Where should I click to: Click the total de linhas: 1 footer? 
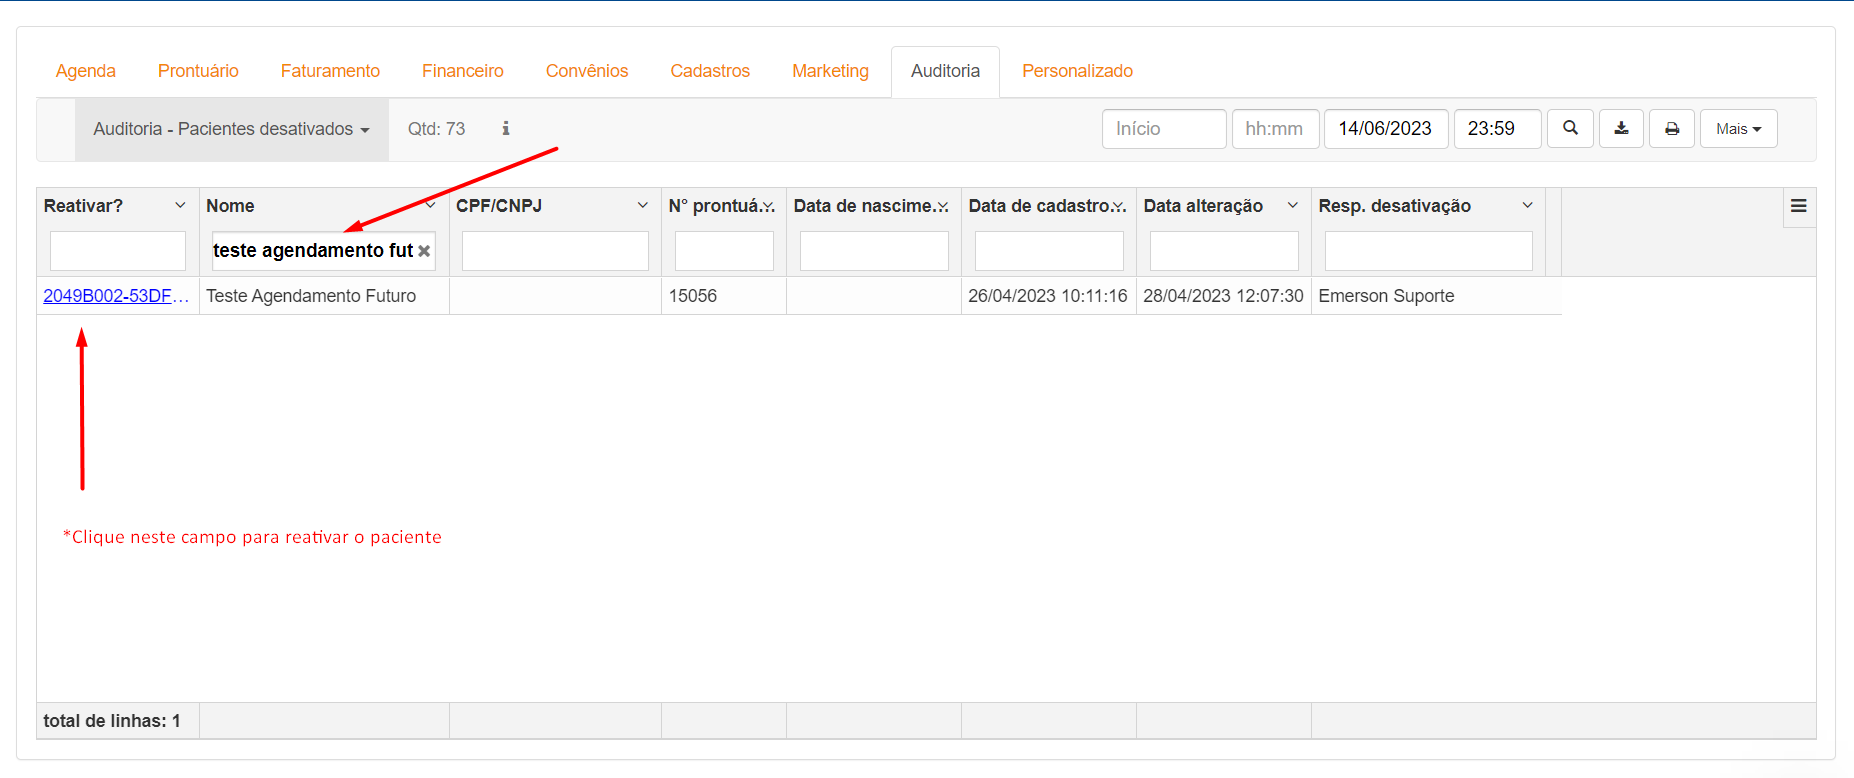click(x=112, y=721)
